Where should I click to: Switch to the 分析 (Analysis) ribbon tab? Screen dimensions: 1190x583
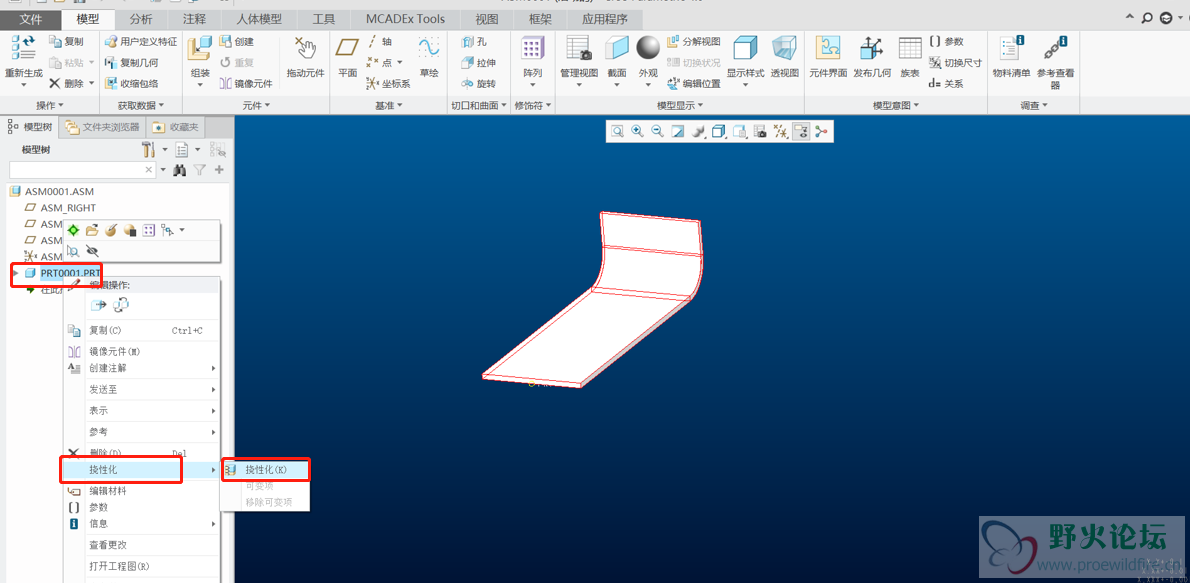tap(140, 19)
